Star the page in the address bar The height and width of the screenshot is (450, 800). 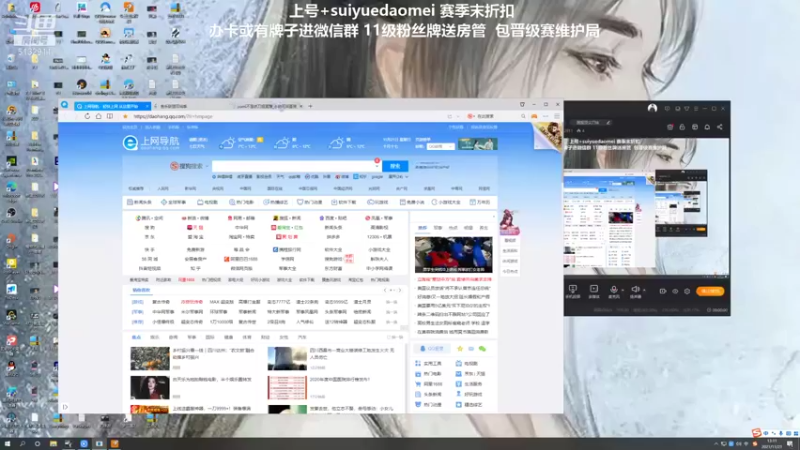click(x=126, y=116)
